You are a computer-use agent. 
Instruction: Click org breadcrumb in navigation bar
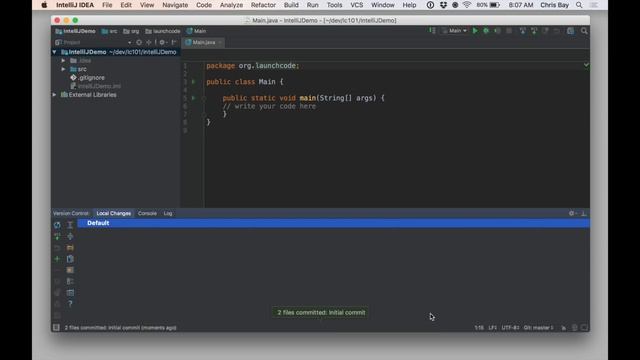tap(131, 31)
